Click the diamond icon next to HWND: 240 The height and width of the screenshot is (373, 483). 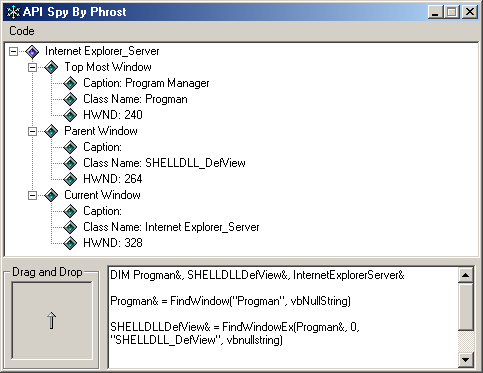click(x=70, y=115)
